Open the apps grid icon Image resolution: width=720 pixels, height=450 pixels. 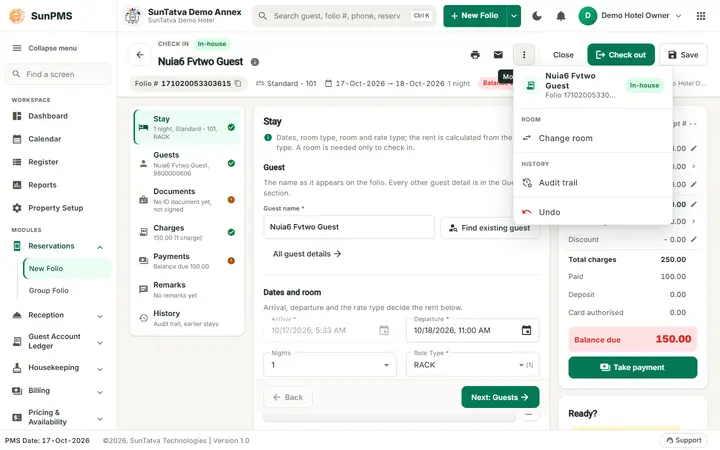click(x=701, y=16)
